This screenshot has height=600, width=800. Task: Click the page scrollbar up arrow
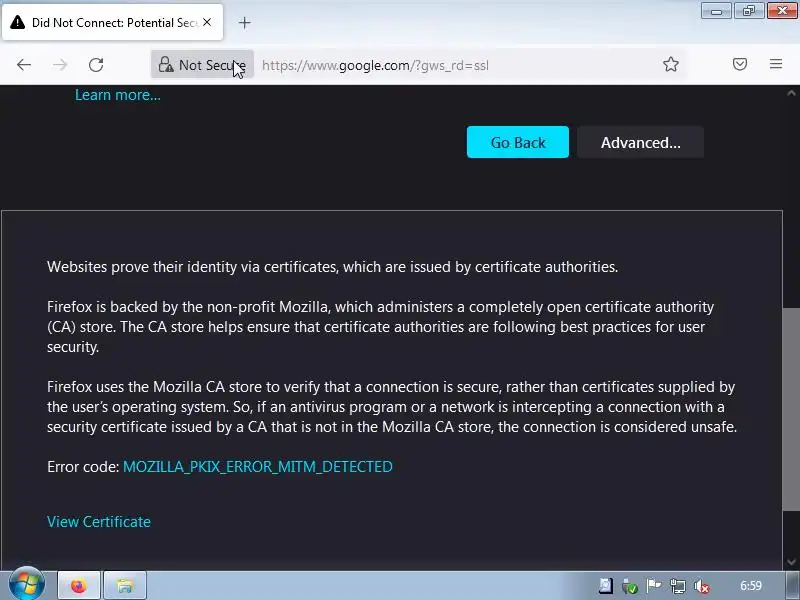pos(791,93)
